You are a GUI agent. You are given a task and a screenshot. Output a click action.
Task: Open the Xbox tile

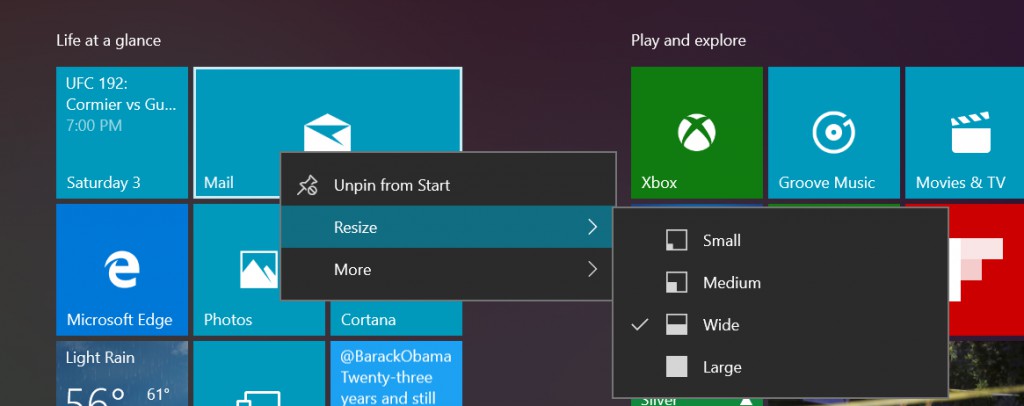(696, 133)
